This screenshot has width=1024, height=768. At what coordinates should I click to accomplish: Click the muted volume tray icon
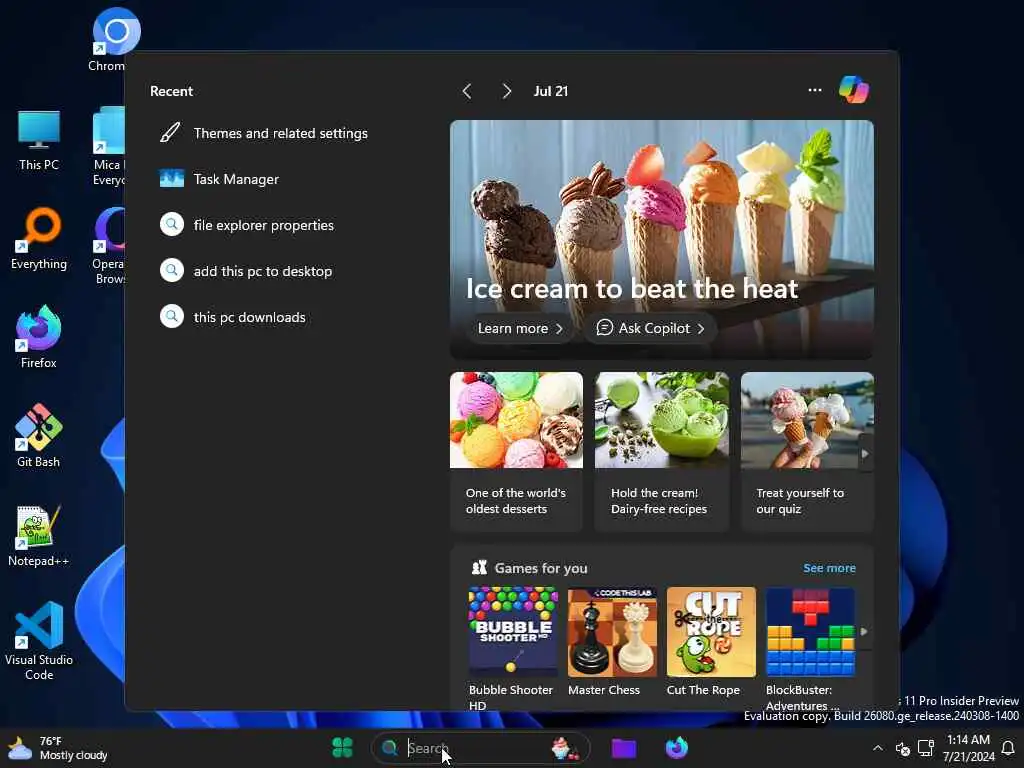coord(903,748)
